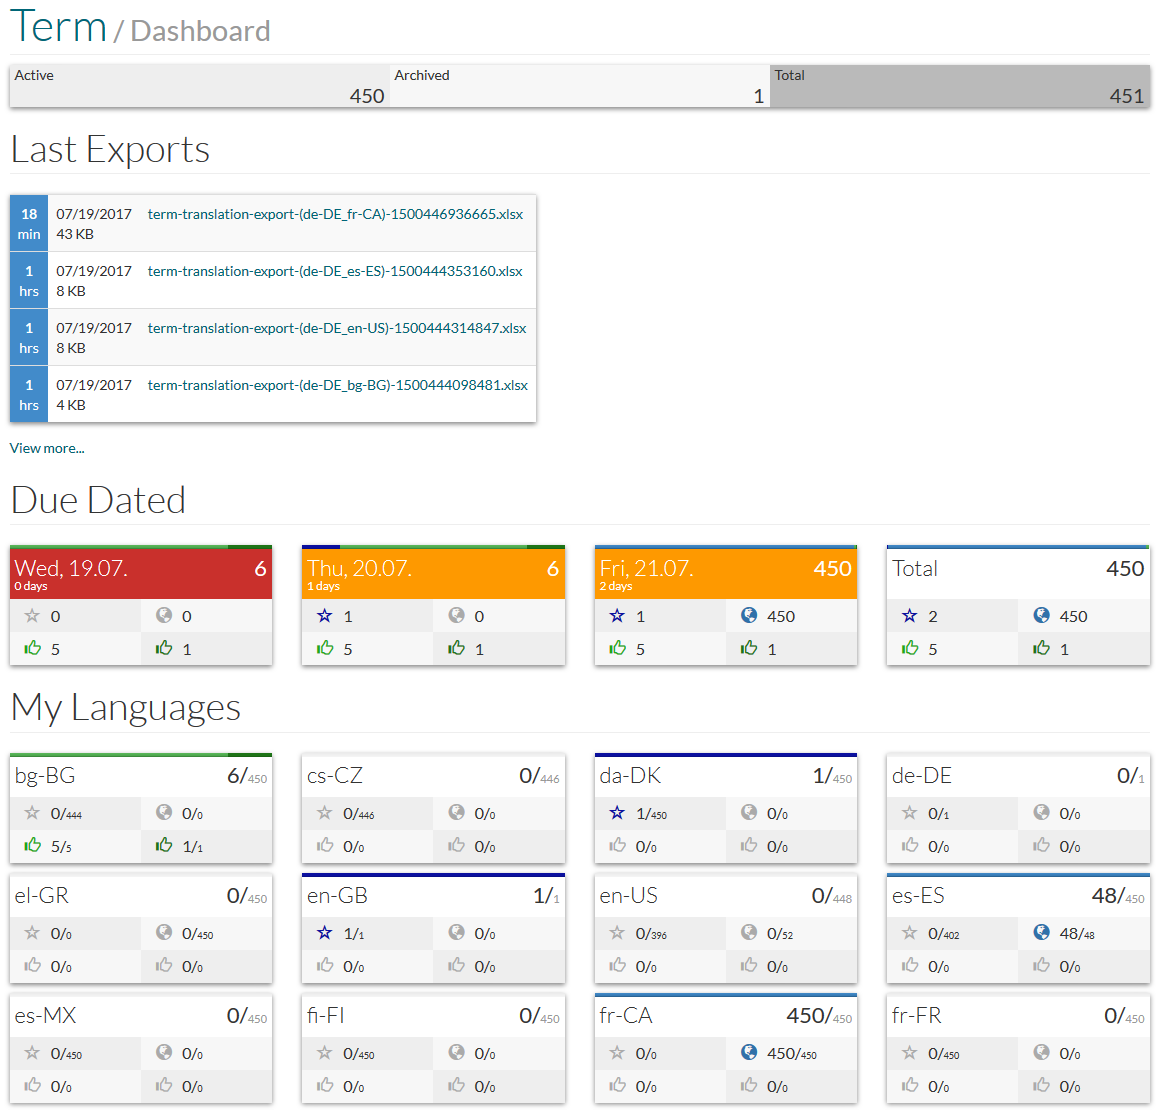Click the Dashboard breadcrumb in the page title

[x=200, y=31]
